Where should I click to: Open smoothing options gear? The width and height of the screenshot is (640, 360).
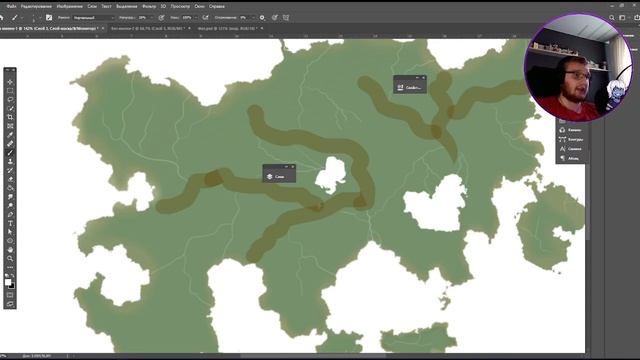point(262,18)
